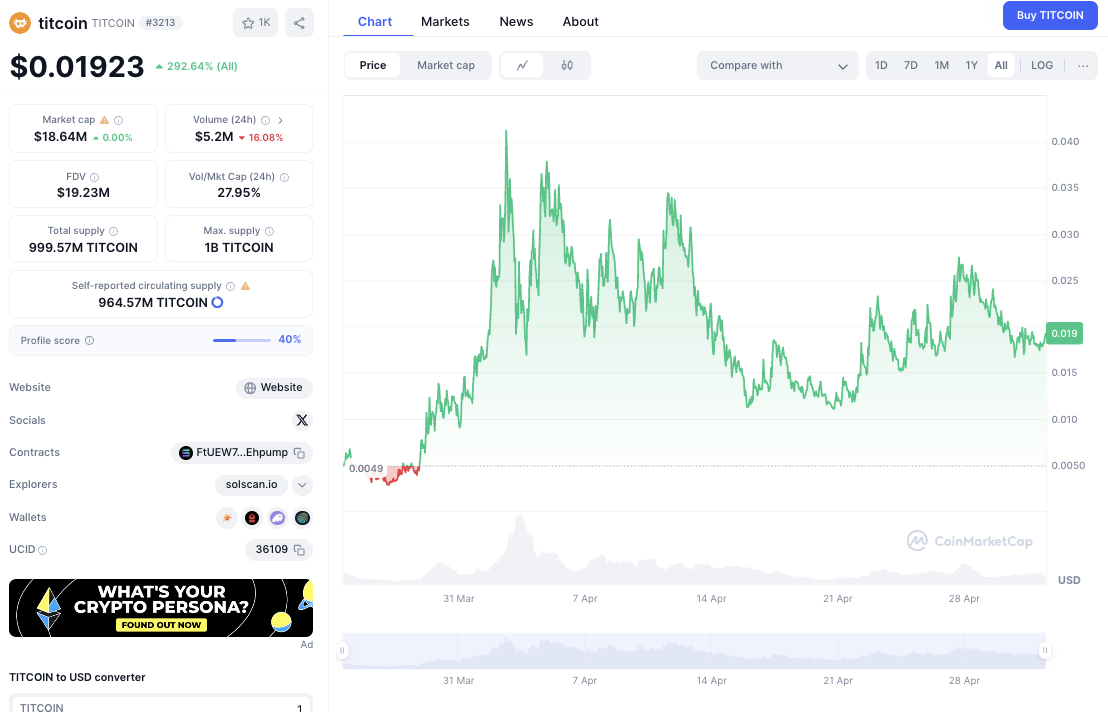Set chart range to 1Y
Screen dimensions: 1108x712
click(972, 66)
